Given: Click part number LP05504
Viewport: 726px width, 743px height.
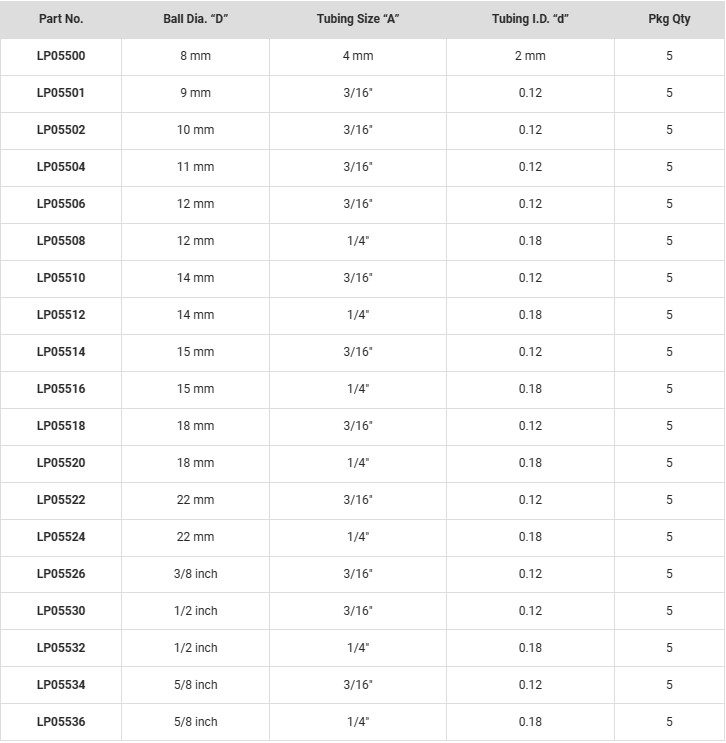Looking at the screenshot, I should [61, 167].
